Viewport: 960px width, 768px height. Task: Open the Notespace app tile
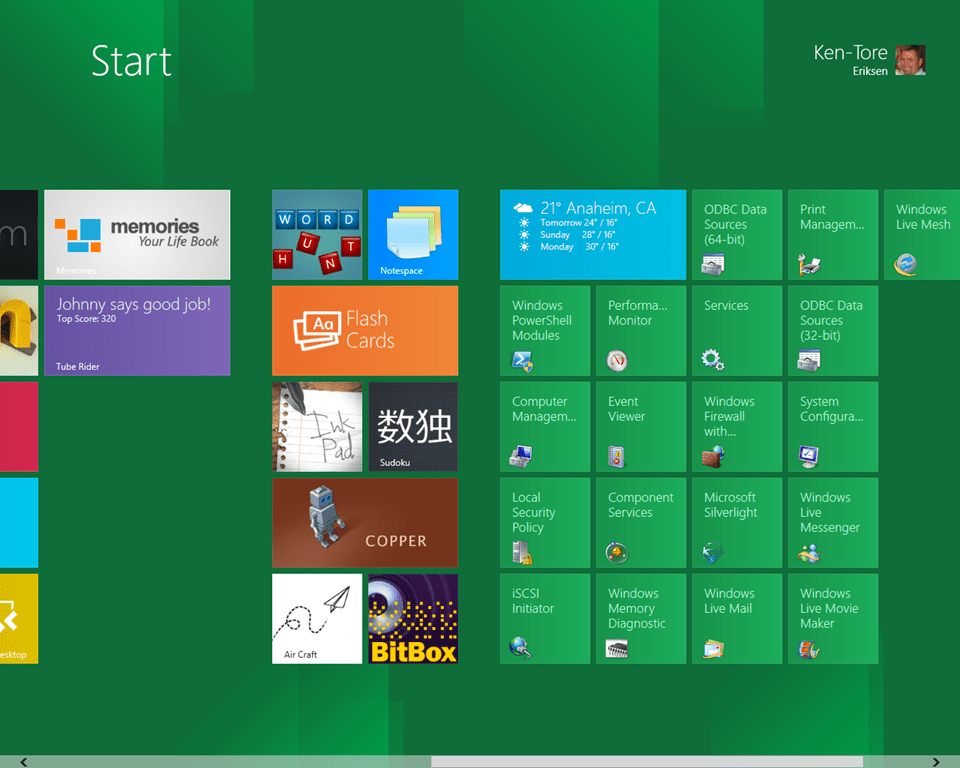click(x=413, y=235)
